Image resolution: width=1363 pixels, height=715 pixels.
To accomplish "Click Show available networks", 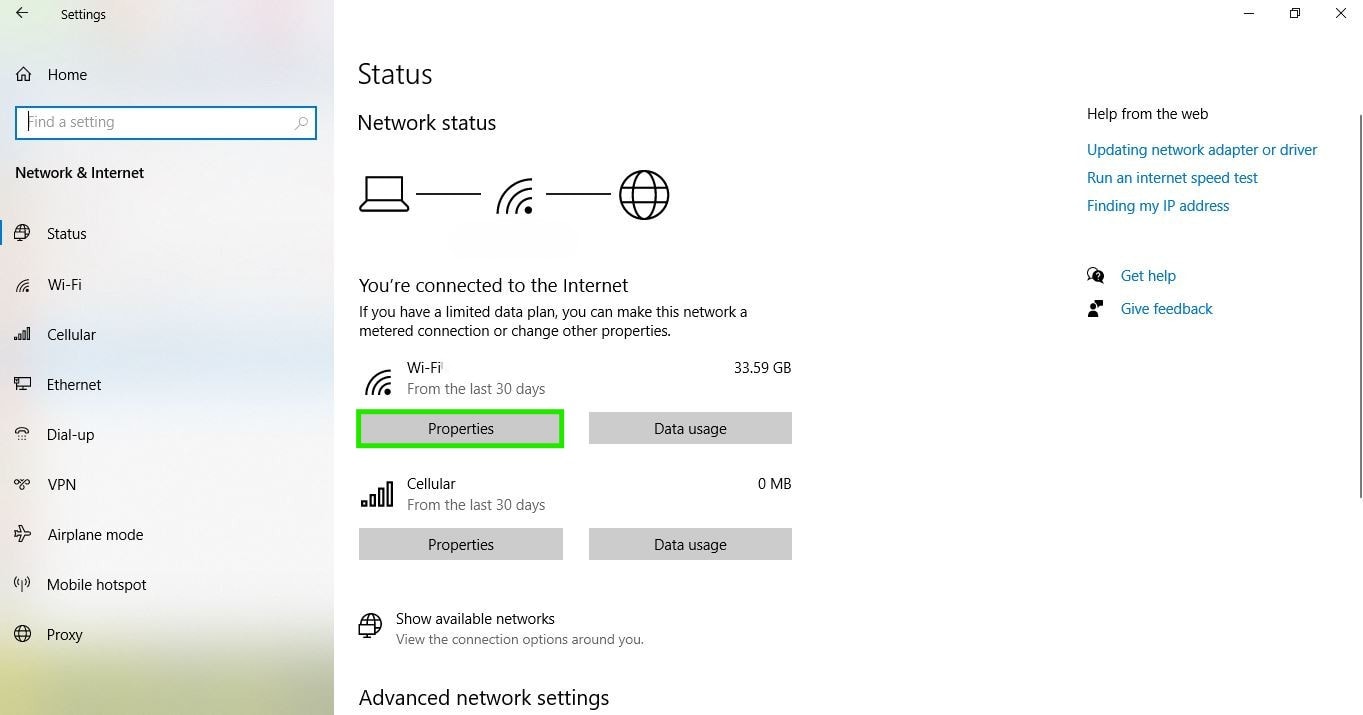I will pos(475,618).
